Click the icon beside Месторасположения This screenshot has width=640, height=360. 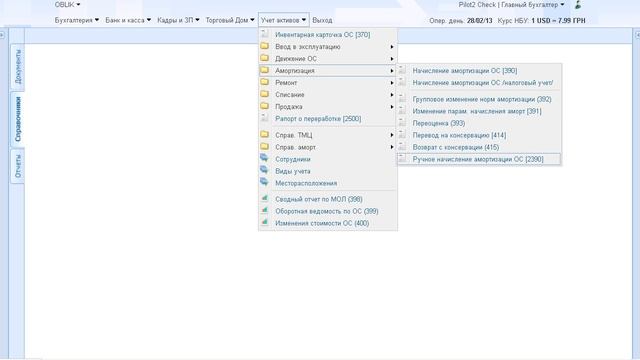264,182
